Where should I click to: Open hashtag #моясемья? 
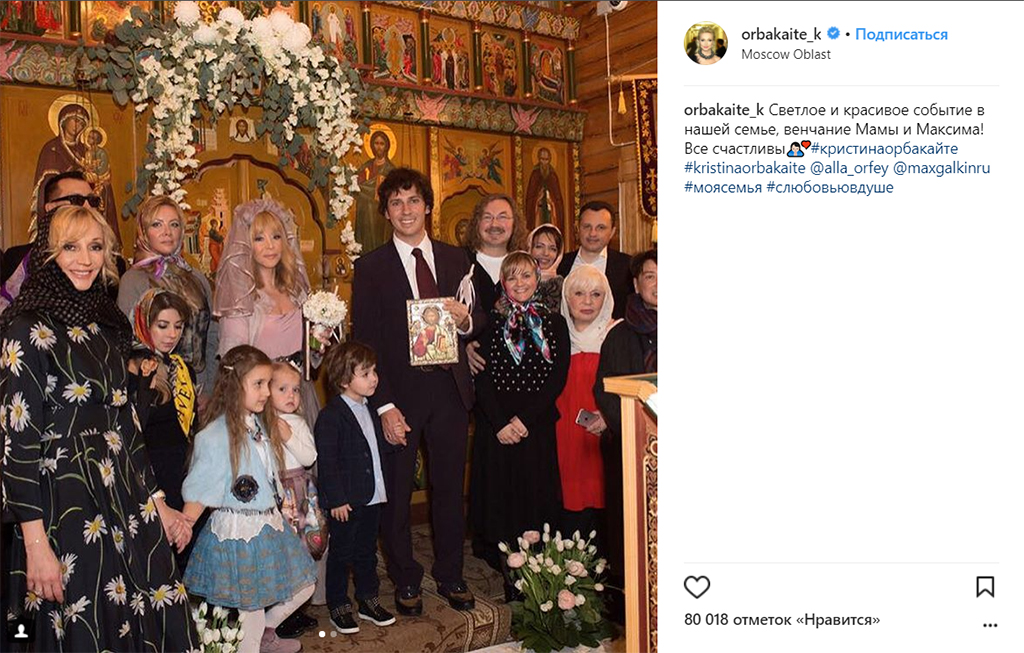coord(723,187)
